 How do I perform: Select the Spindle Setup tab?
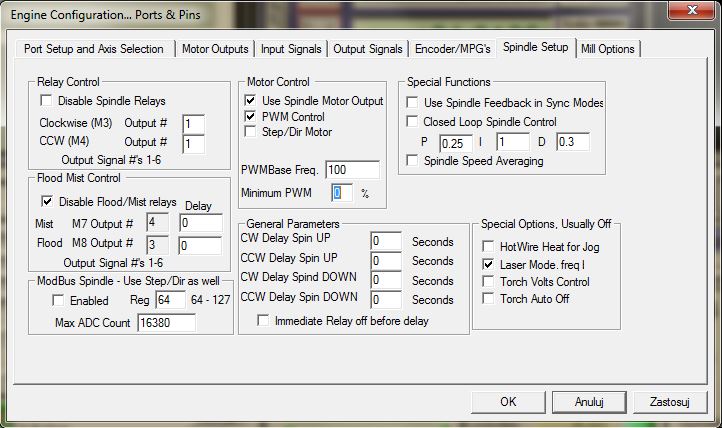(x=536, y=47)
